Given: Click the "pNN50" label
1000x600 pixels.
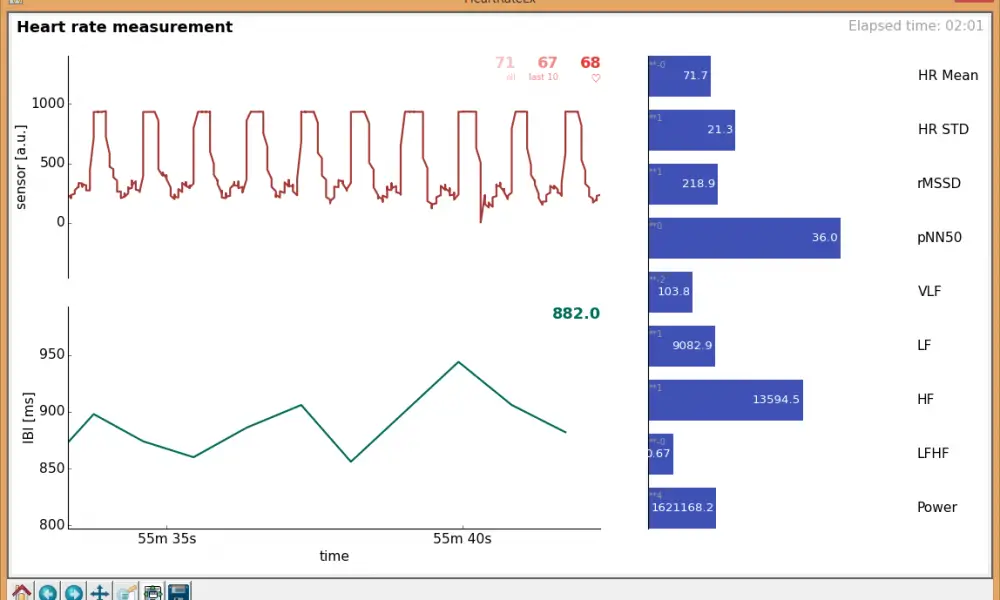Looking at the screenshot, I should [x=939, y=238].
